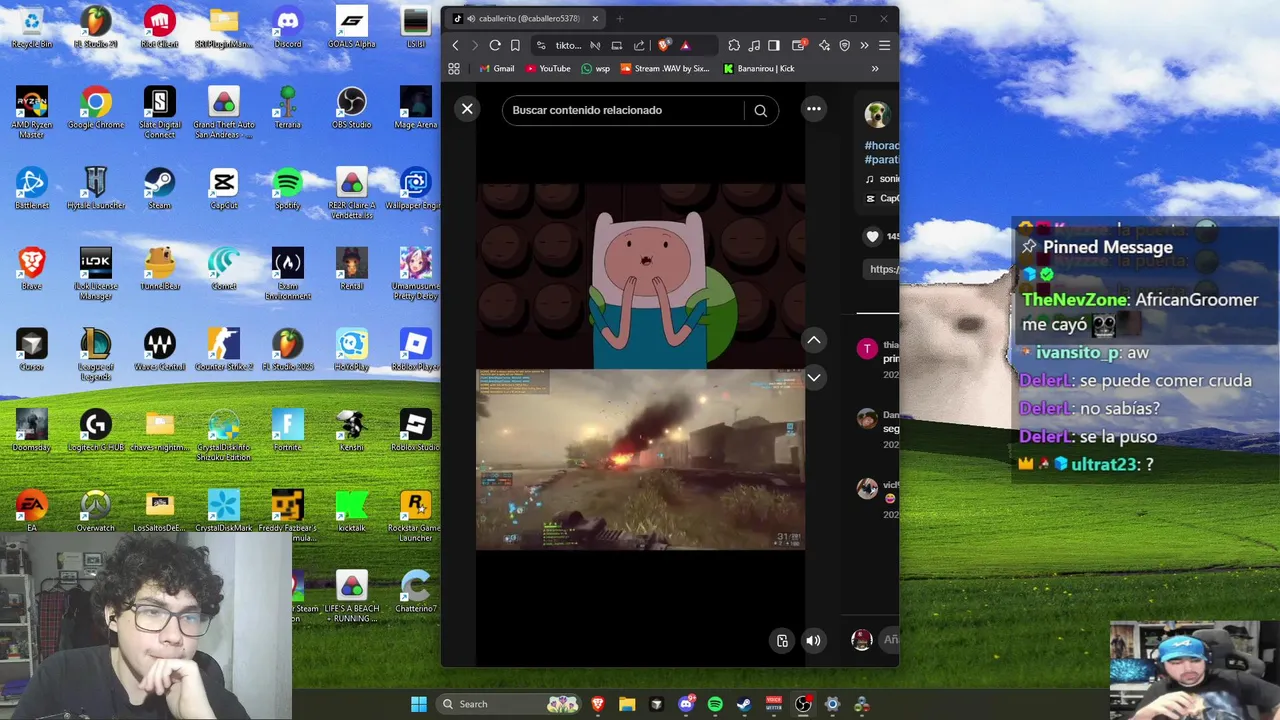Open Google Chrome desktop shortcut
The image size is (1280, 720).
[x=96, y=108]
